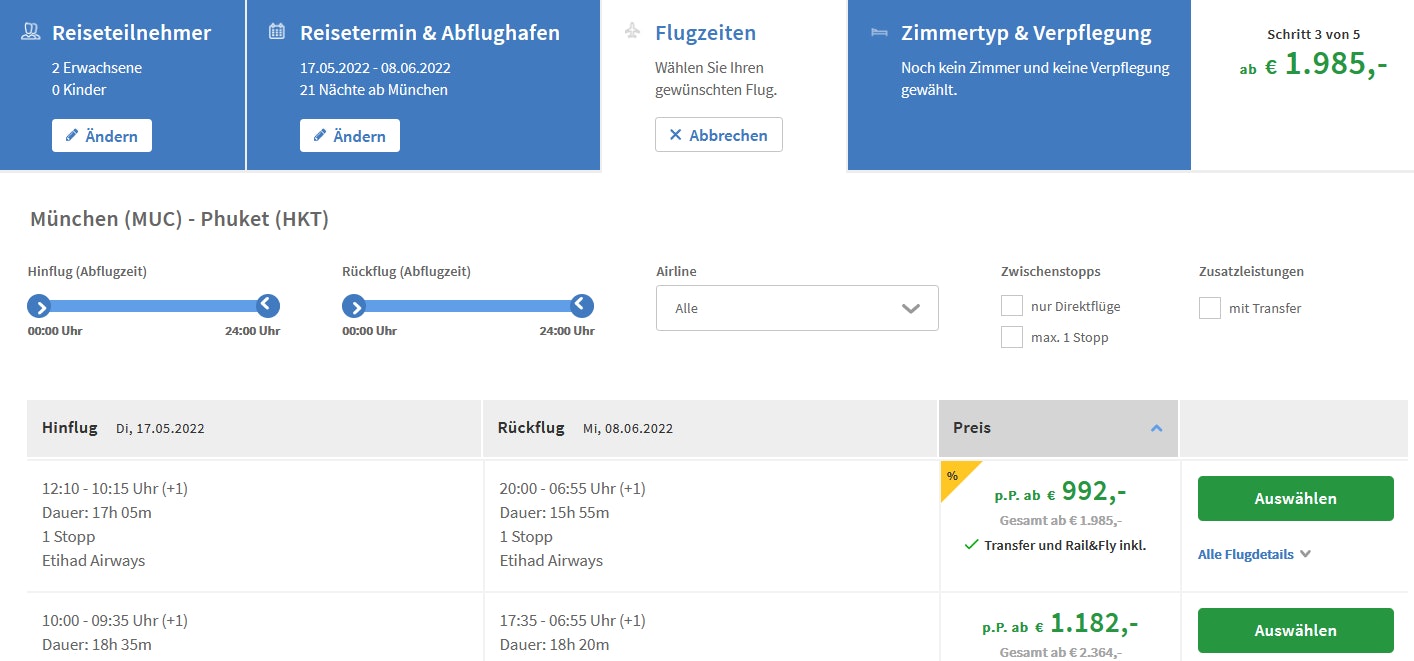Screen dimensions: 1414x661
Task: Select the Flugzeiten step tab
Action: pyautogui.click(x=705, y=33)
